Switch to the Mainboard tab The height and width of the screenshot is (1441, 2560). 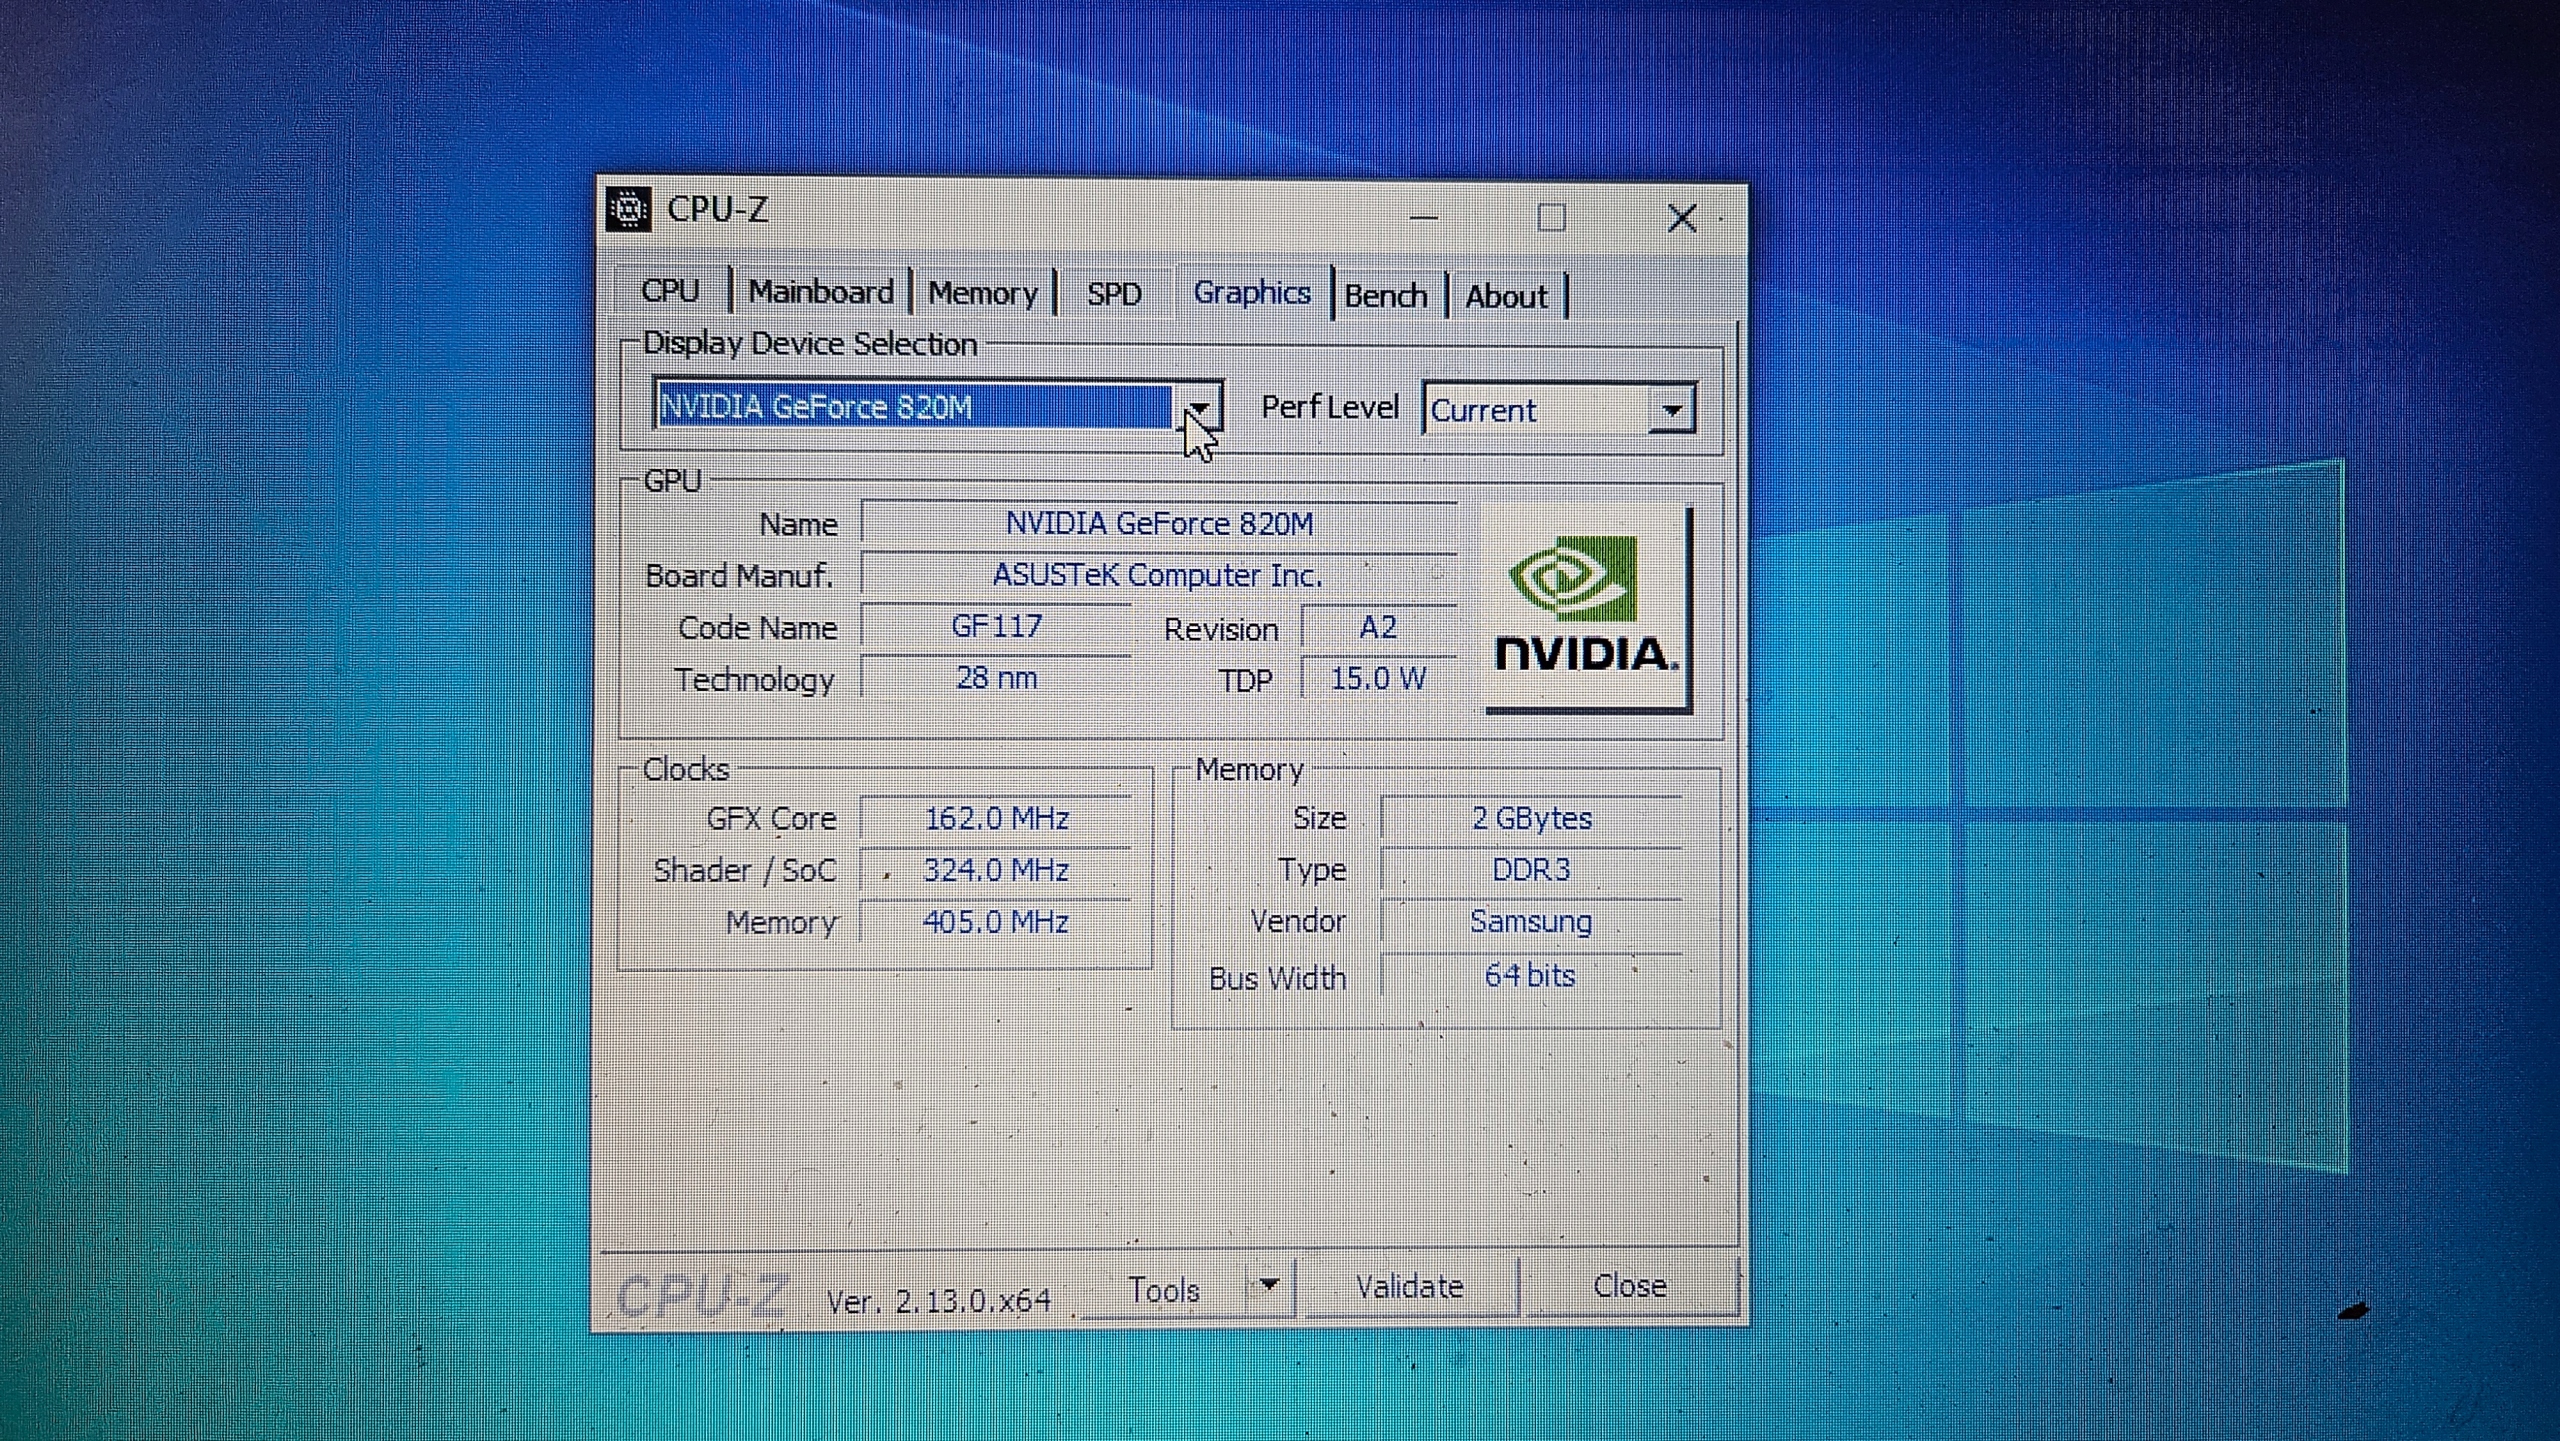(x=821, y=292)
